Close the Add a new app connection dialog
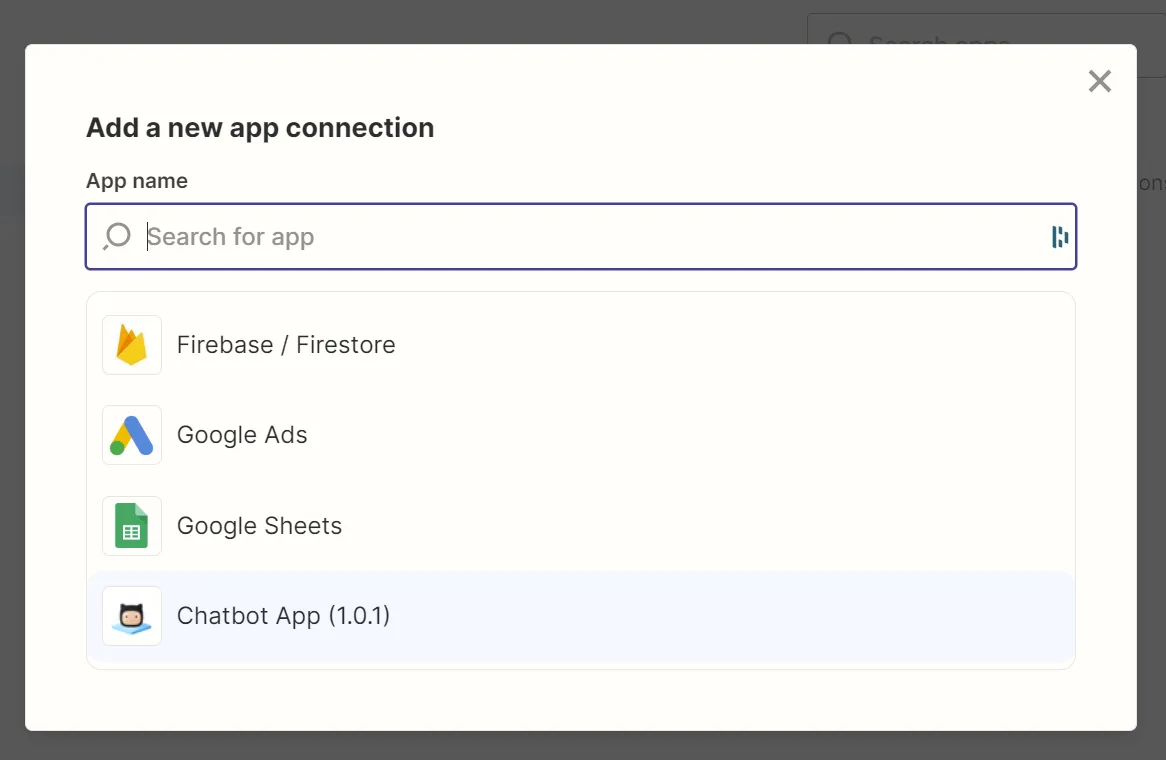The width and height of the screenshot is (1166, 760). (1099, 81)
